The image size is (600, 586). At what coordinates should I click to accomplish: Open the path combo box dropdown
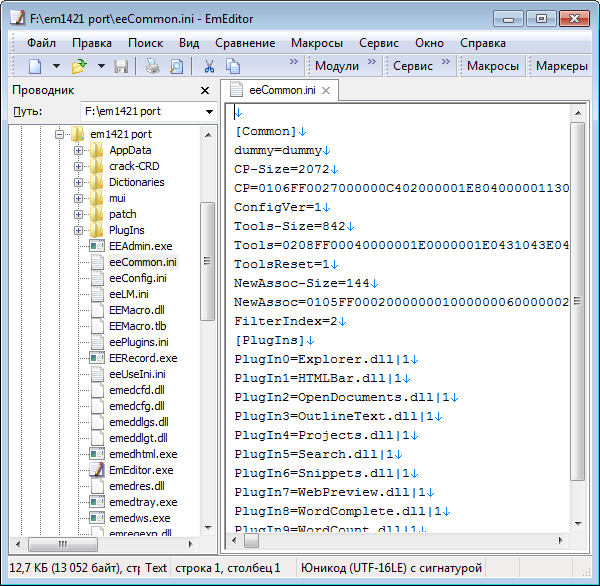[209, 111]
